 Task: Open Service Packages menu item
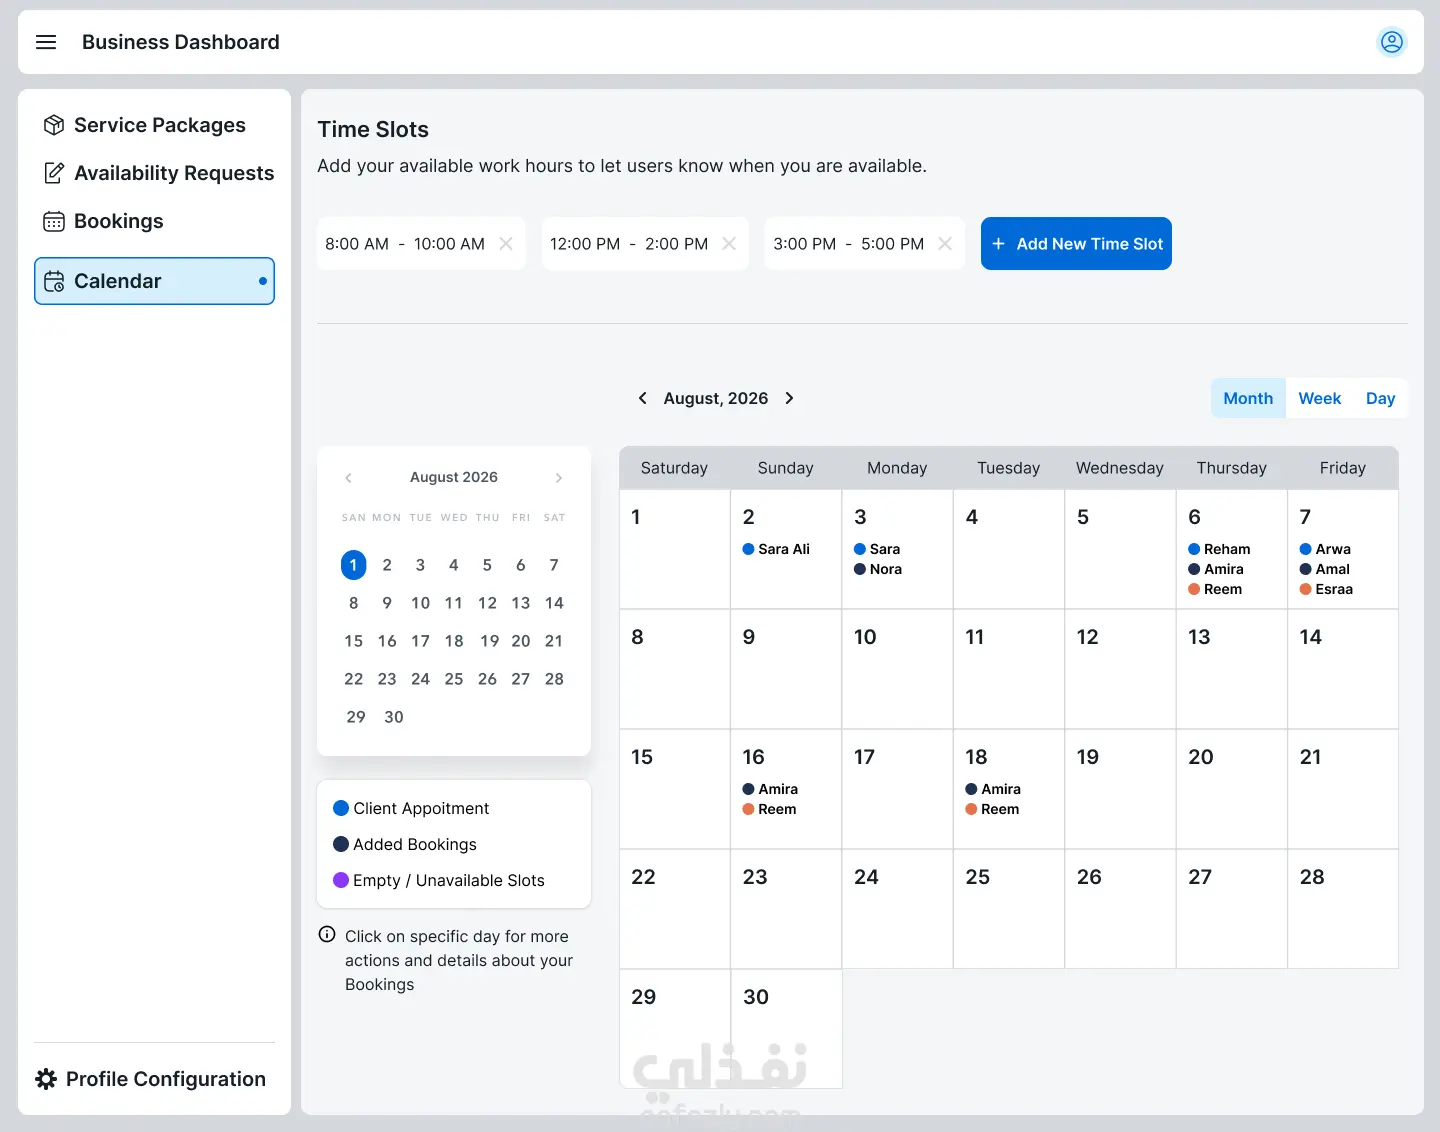[x=154, y=125]
